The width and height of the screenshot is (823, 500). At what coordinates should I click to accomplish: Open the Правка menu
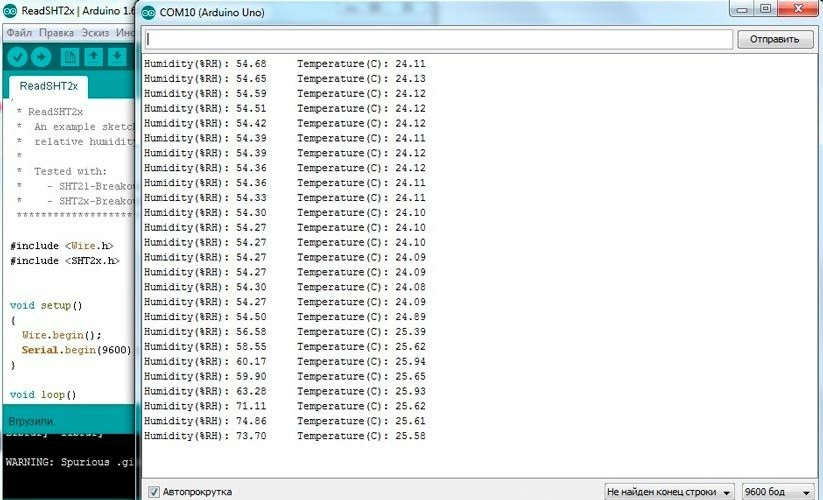coord(57,32)
